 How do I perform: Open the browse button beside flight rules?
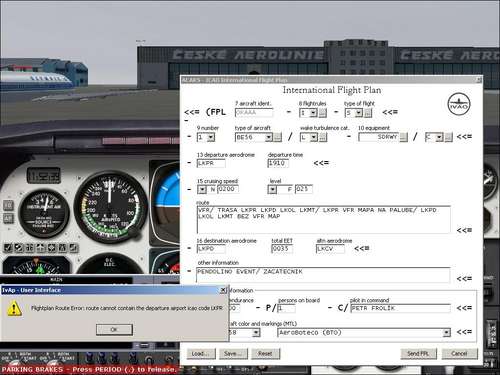(x=322, y=113)
